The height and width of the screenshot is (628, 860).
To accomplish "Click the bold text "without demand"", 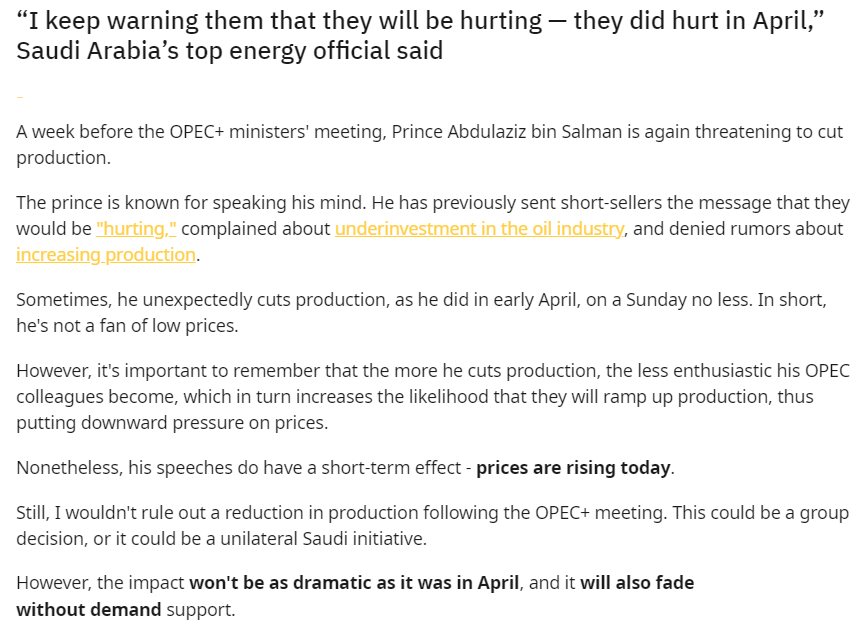I will click(x=89, y=608).
